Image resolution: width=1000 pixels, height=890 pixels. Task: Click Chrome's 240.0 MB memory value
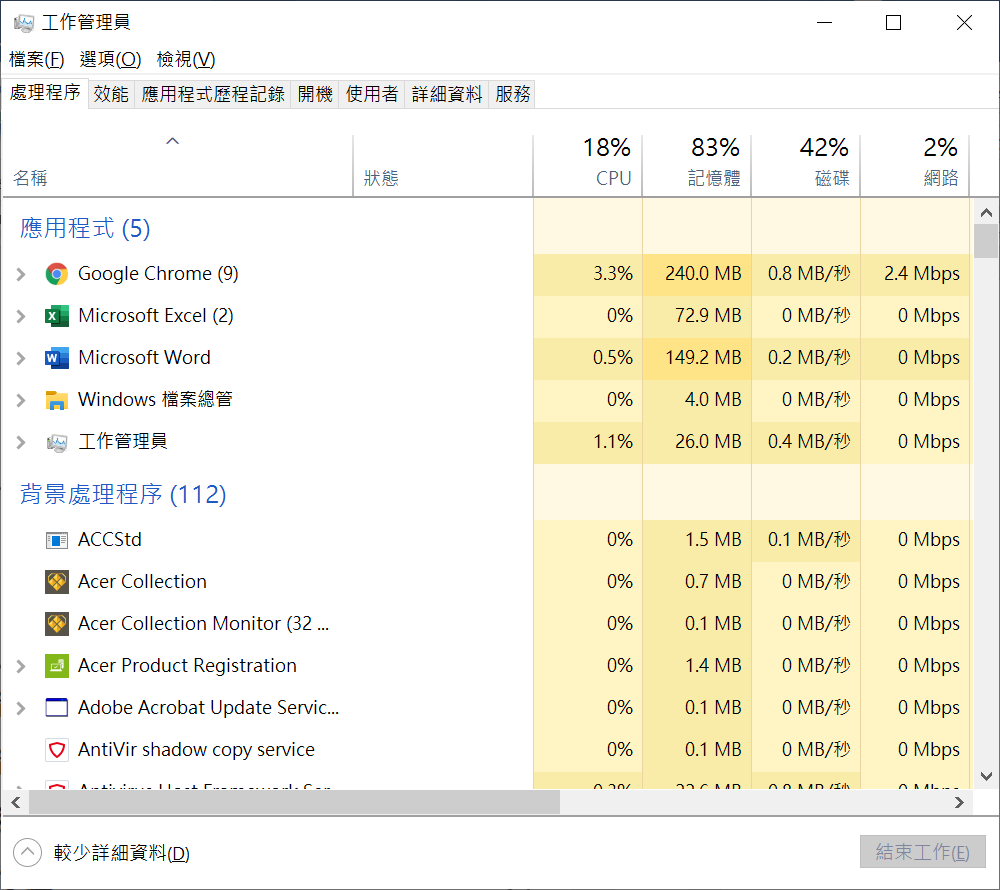click(703, 274)
